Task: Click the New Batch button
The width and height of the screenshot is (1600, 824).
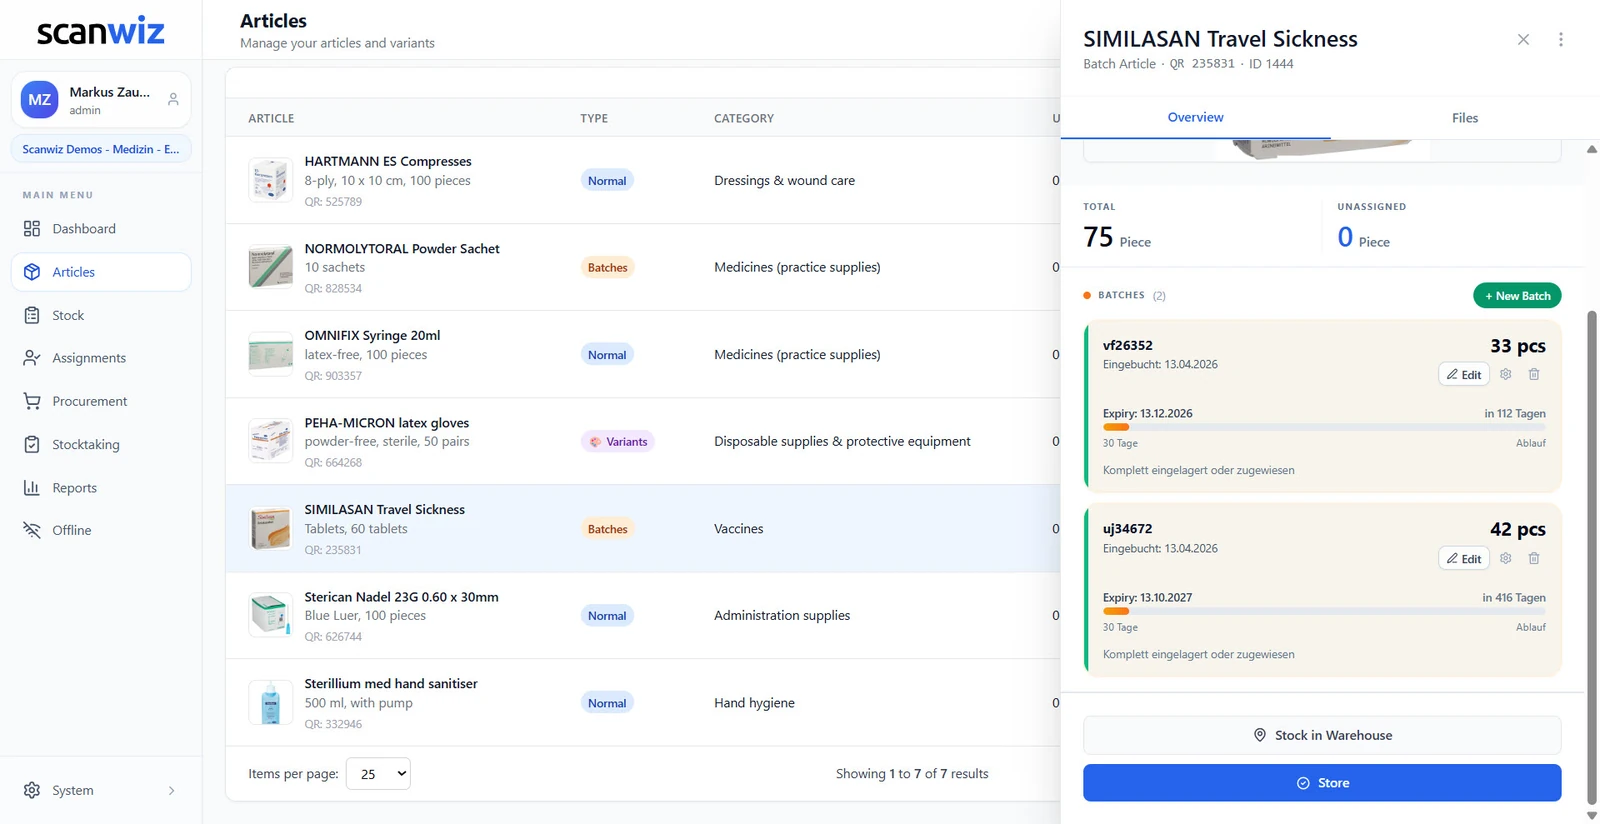Action: [x=1517, y=296]
